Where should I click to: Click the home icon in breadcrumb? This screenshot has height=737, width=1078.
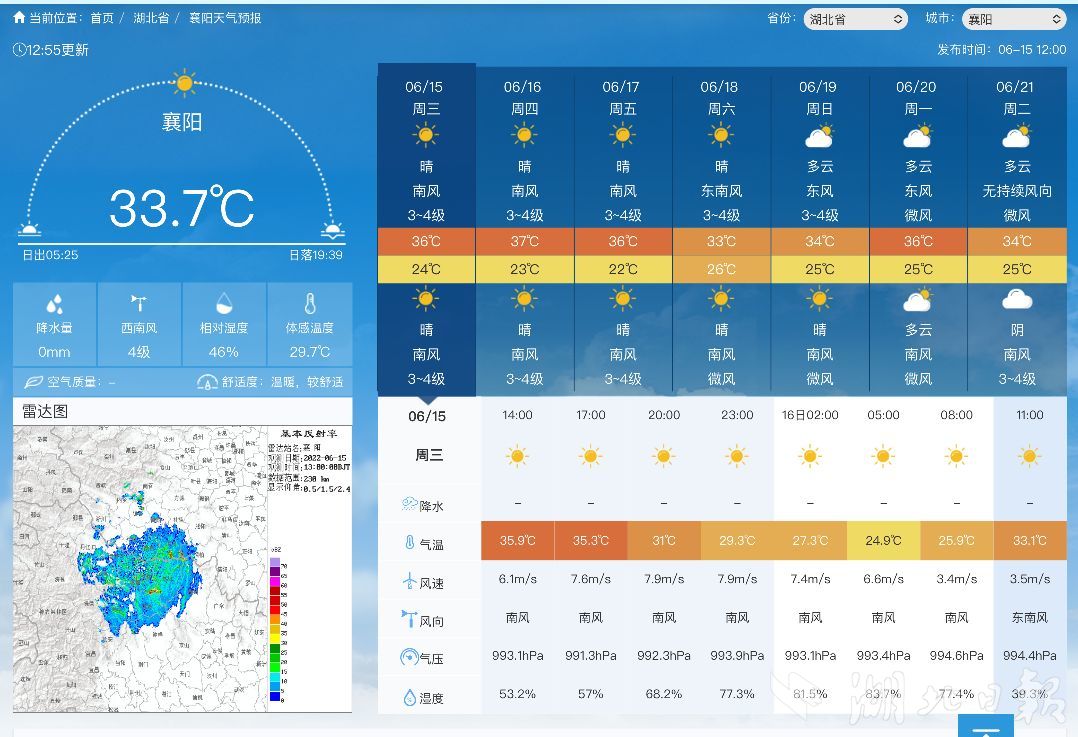coord(19,17)
